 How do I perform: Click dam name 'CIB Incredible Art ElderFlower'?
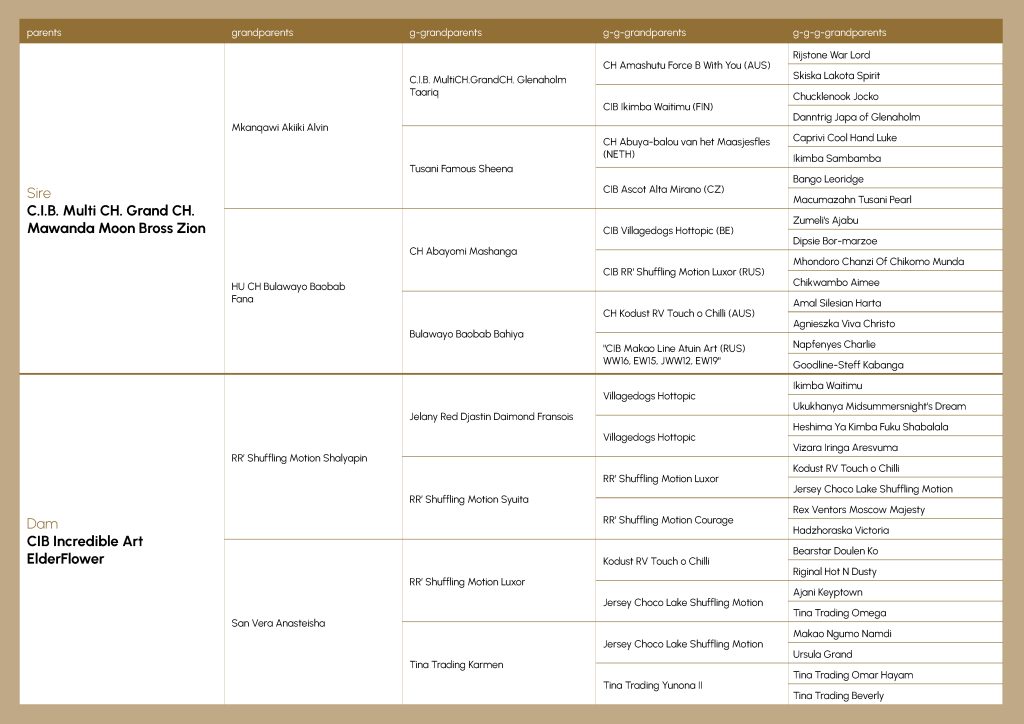click(x=85, y=550)
